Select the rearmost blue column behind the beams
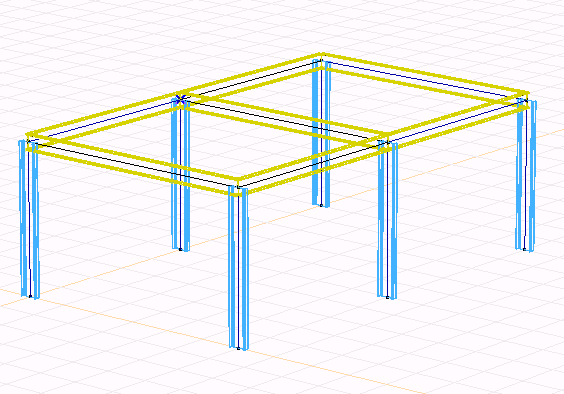 point(321,133)
